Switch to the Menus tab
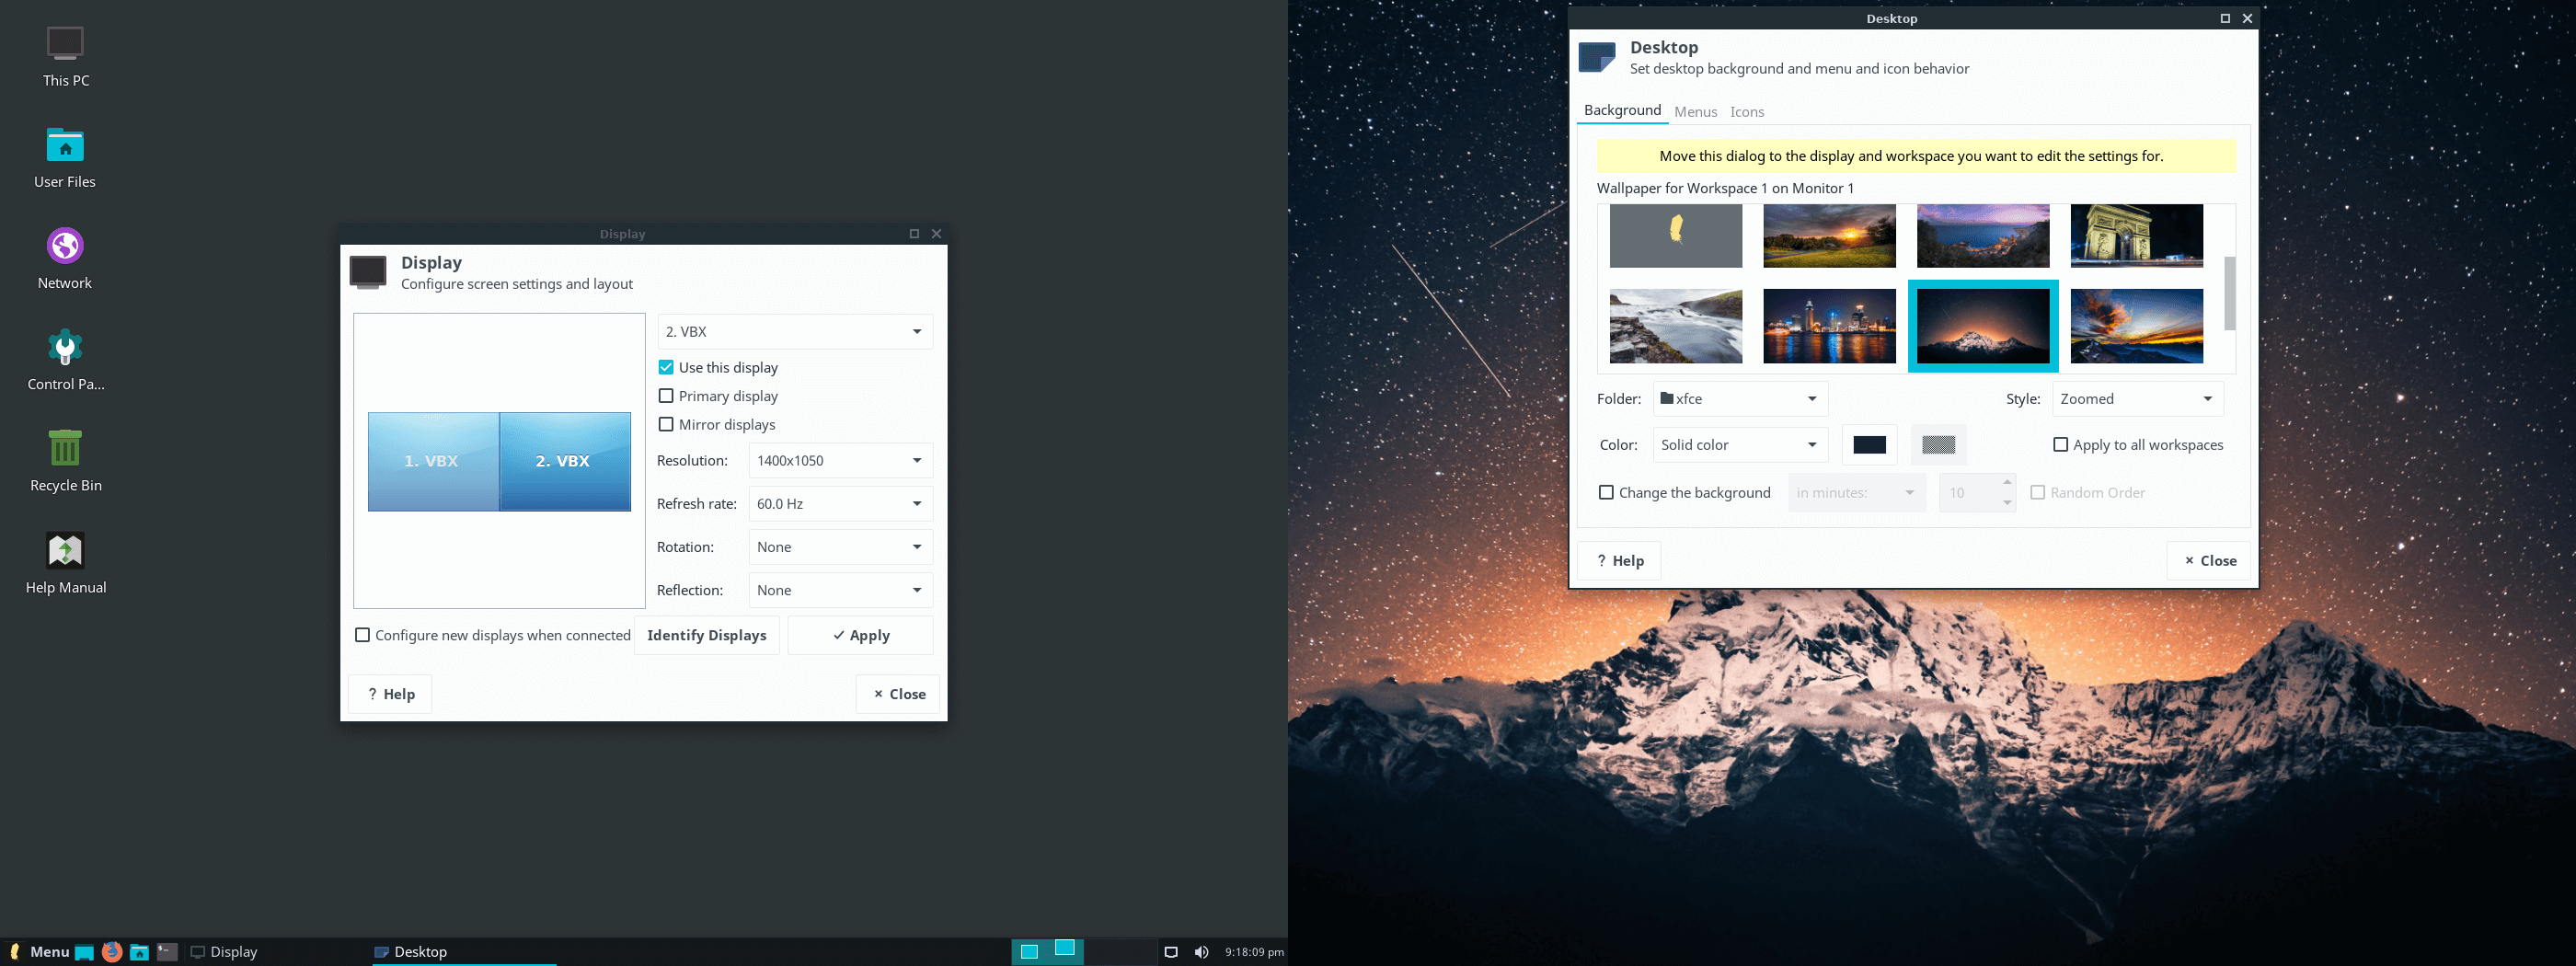The height and width of the screenshot is (966, 2576). (1695, 112)
